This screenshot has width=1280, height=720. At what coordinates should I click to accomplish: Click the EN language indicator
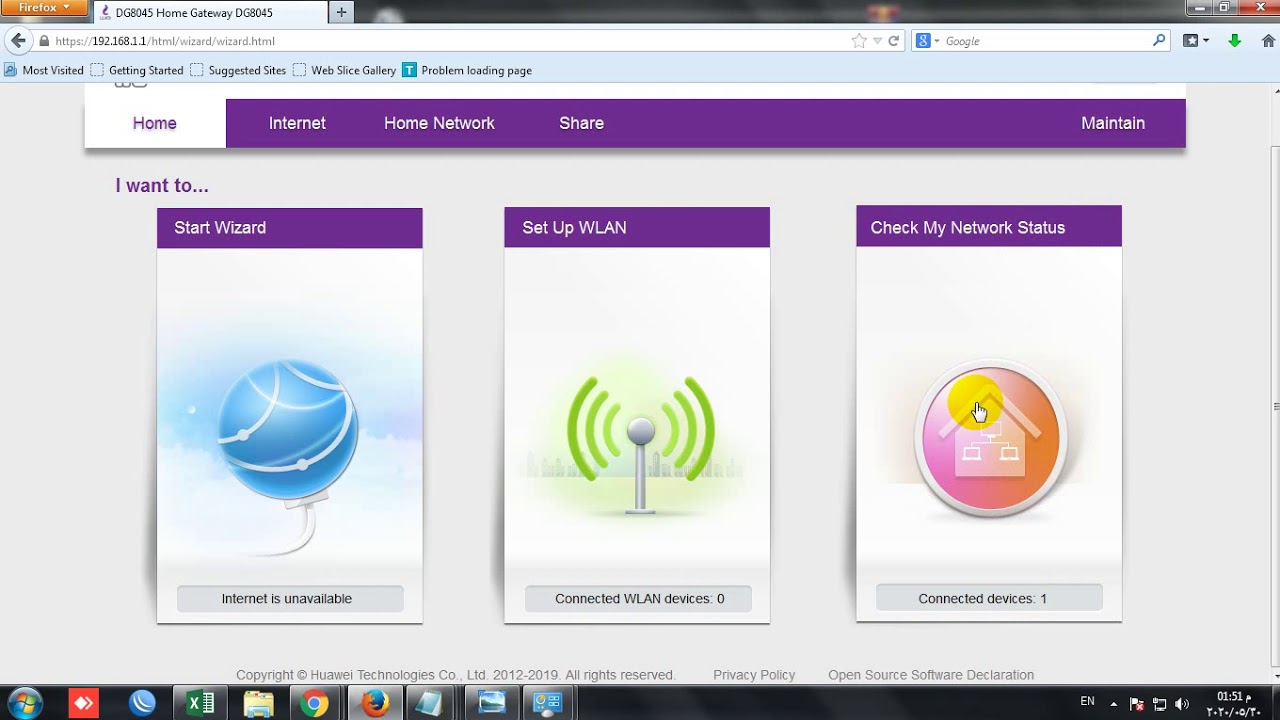(1087, 702)
